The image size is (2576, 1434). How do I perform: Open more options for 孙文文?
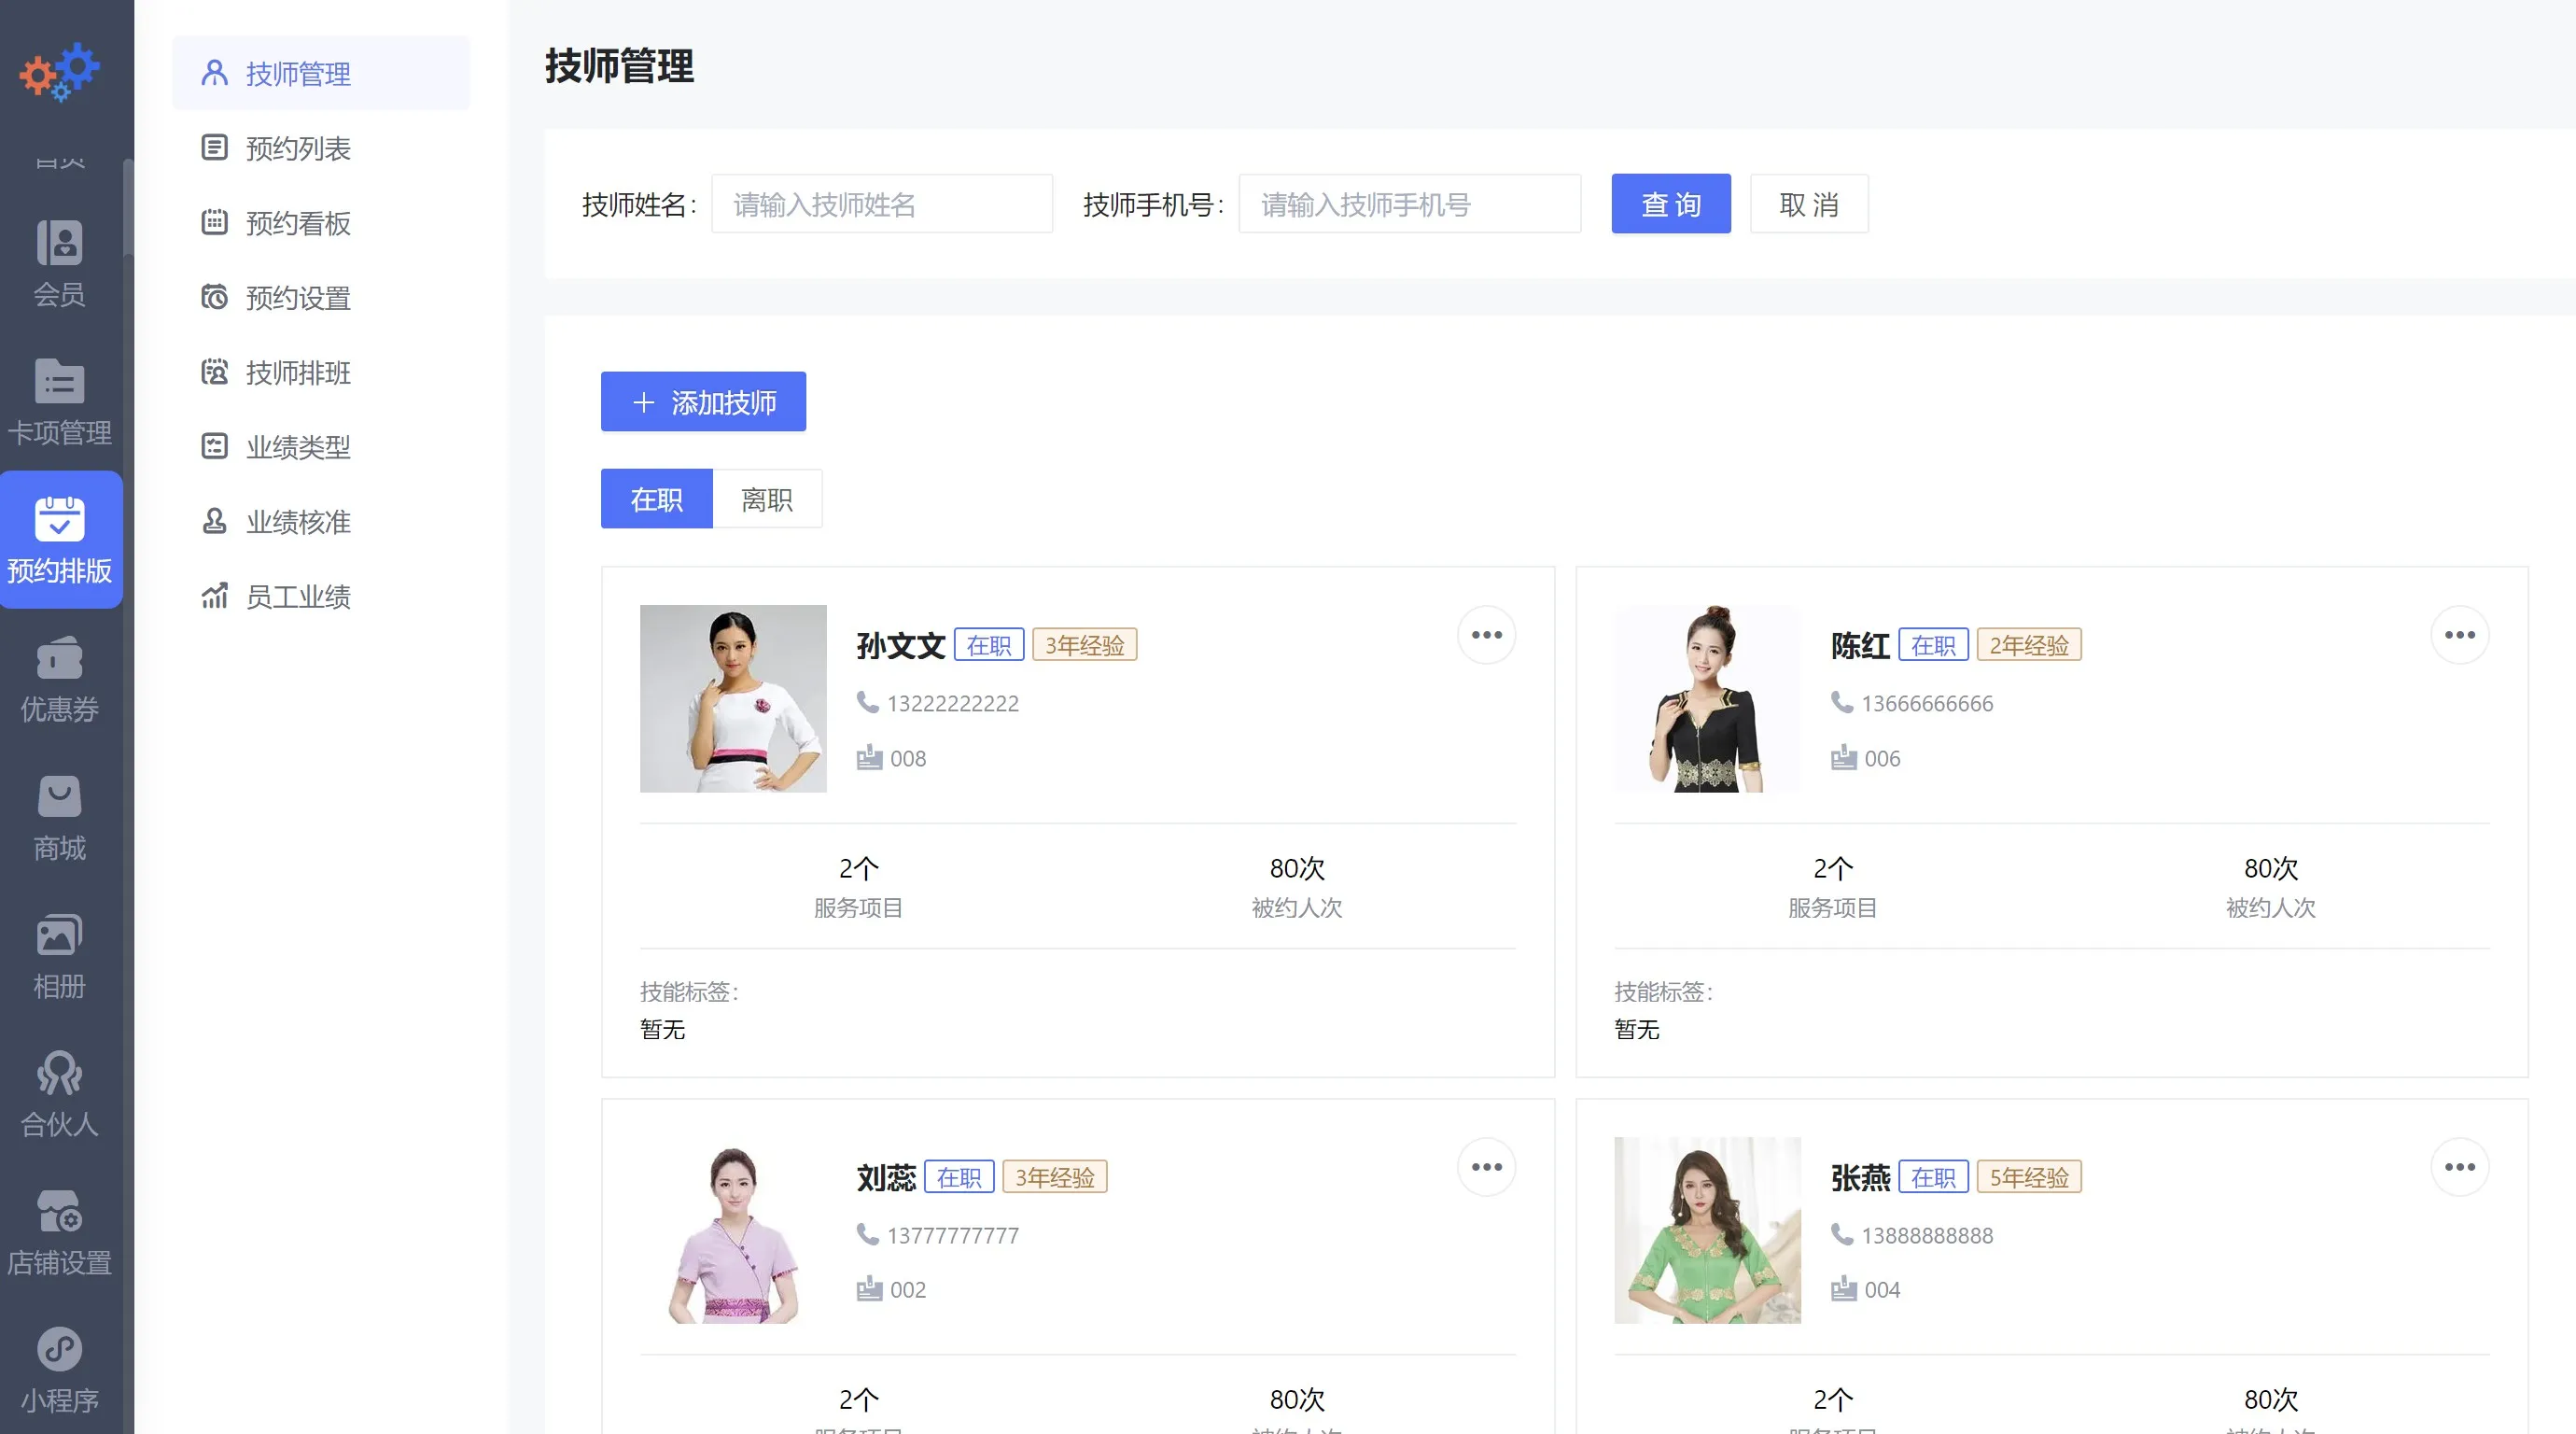click(1486, 635)
